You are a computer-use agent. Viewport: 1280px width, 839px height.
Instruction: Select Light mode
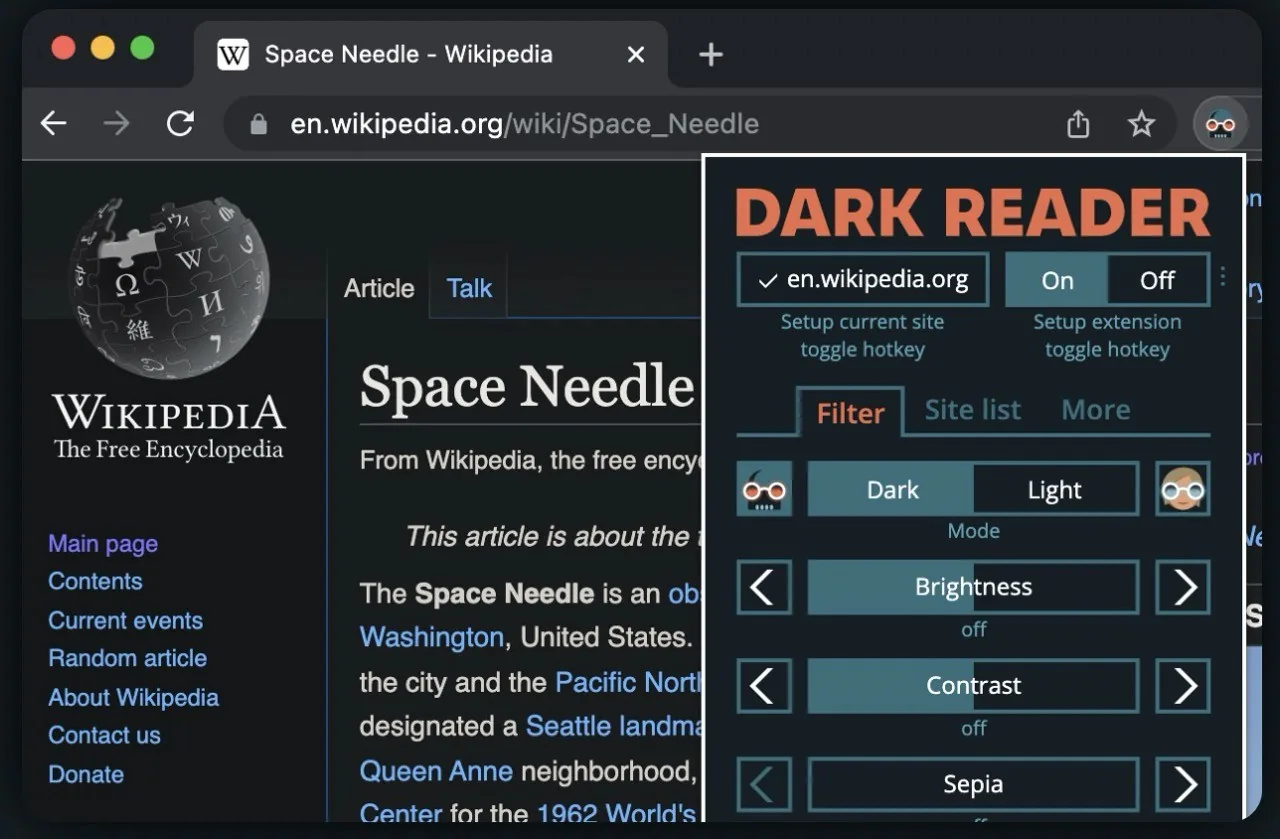pos(1055,489)
